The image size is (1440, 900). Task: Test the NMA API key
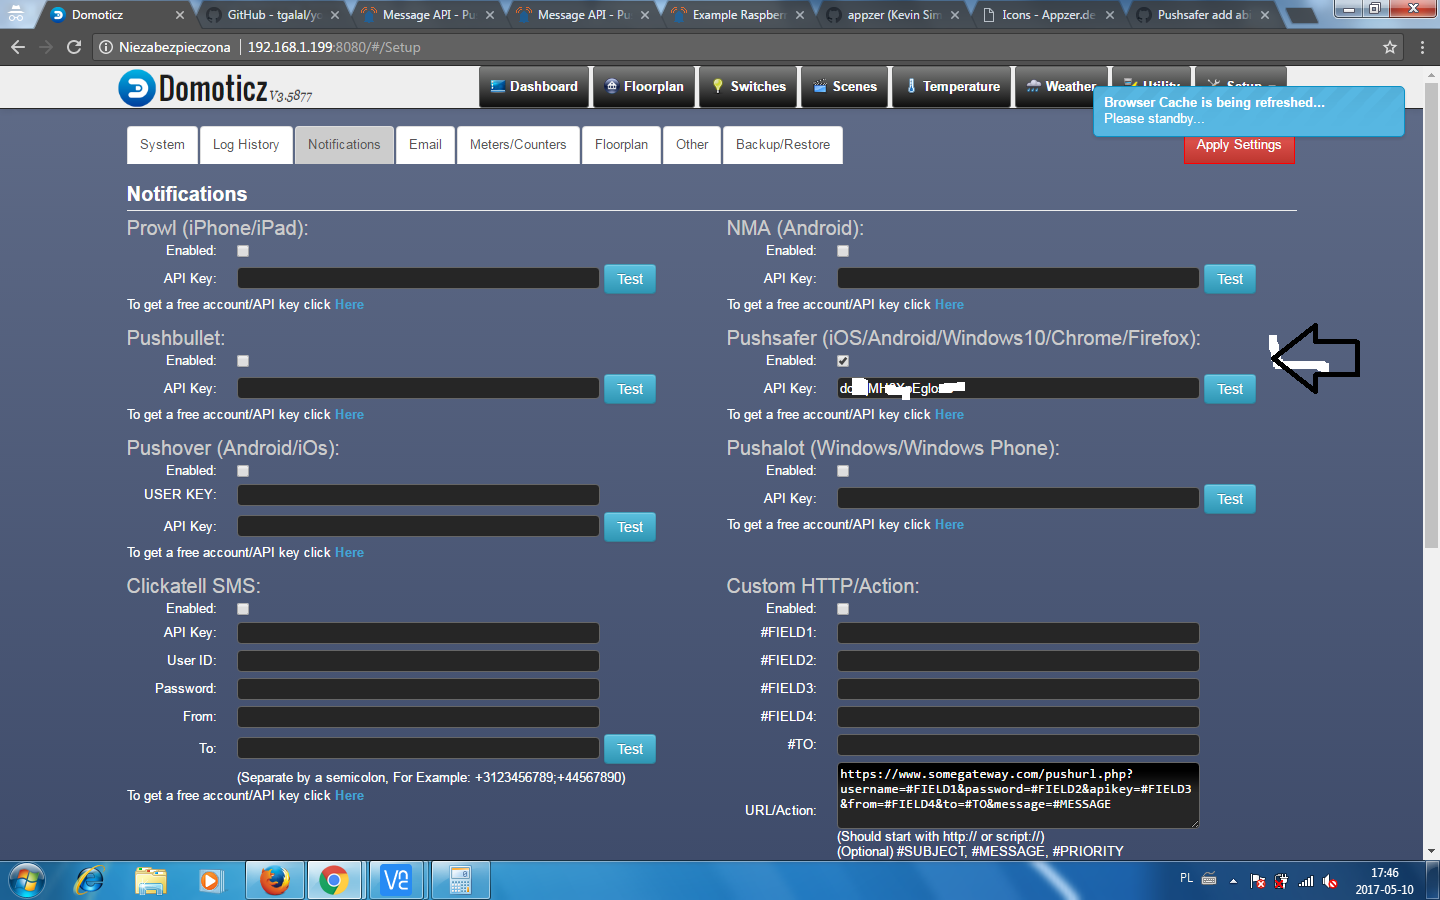click(1230, 279)
